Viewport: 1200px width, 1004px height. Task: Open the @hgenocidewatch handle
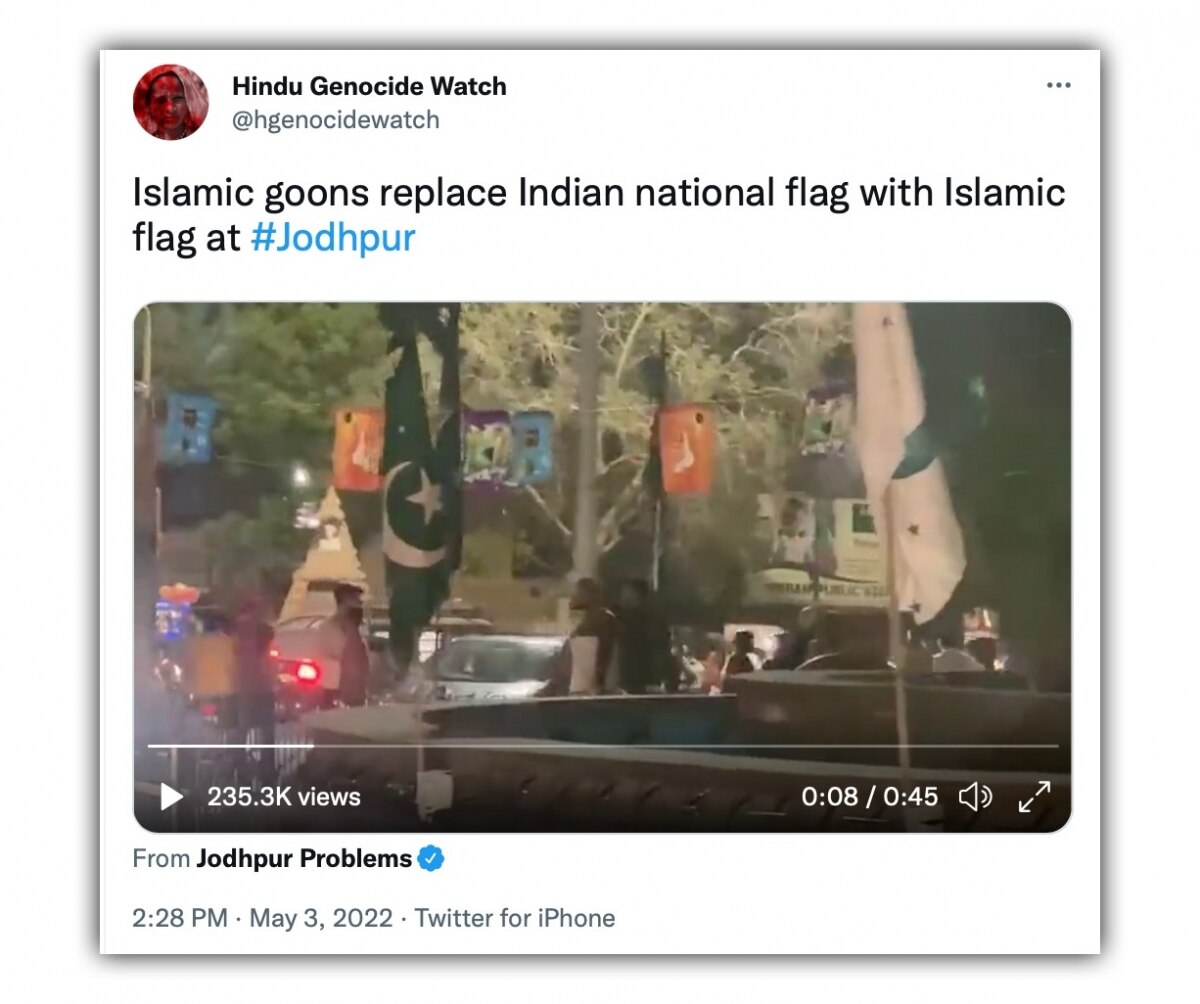pos(336,120)
